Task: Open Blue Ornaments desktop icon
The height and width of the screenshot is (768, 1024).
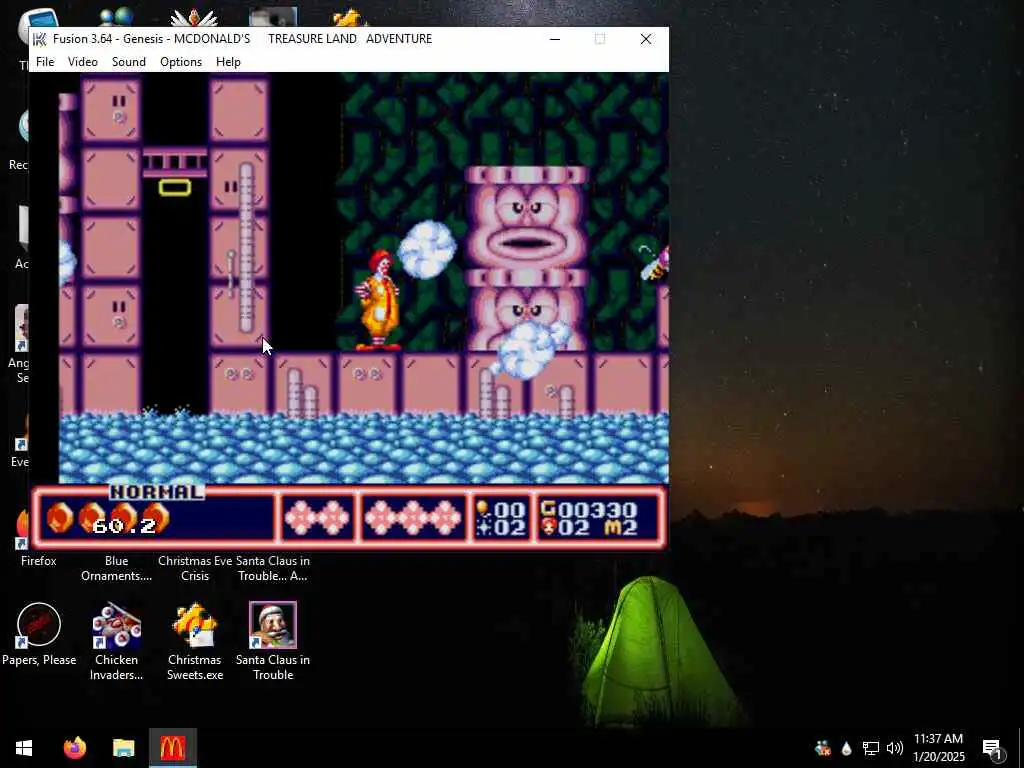Action: click(116, 568)
